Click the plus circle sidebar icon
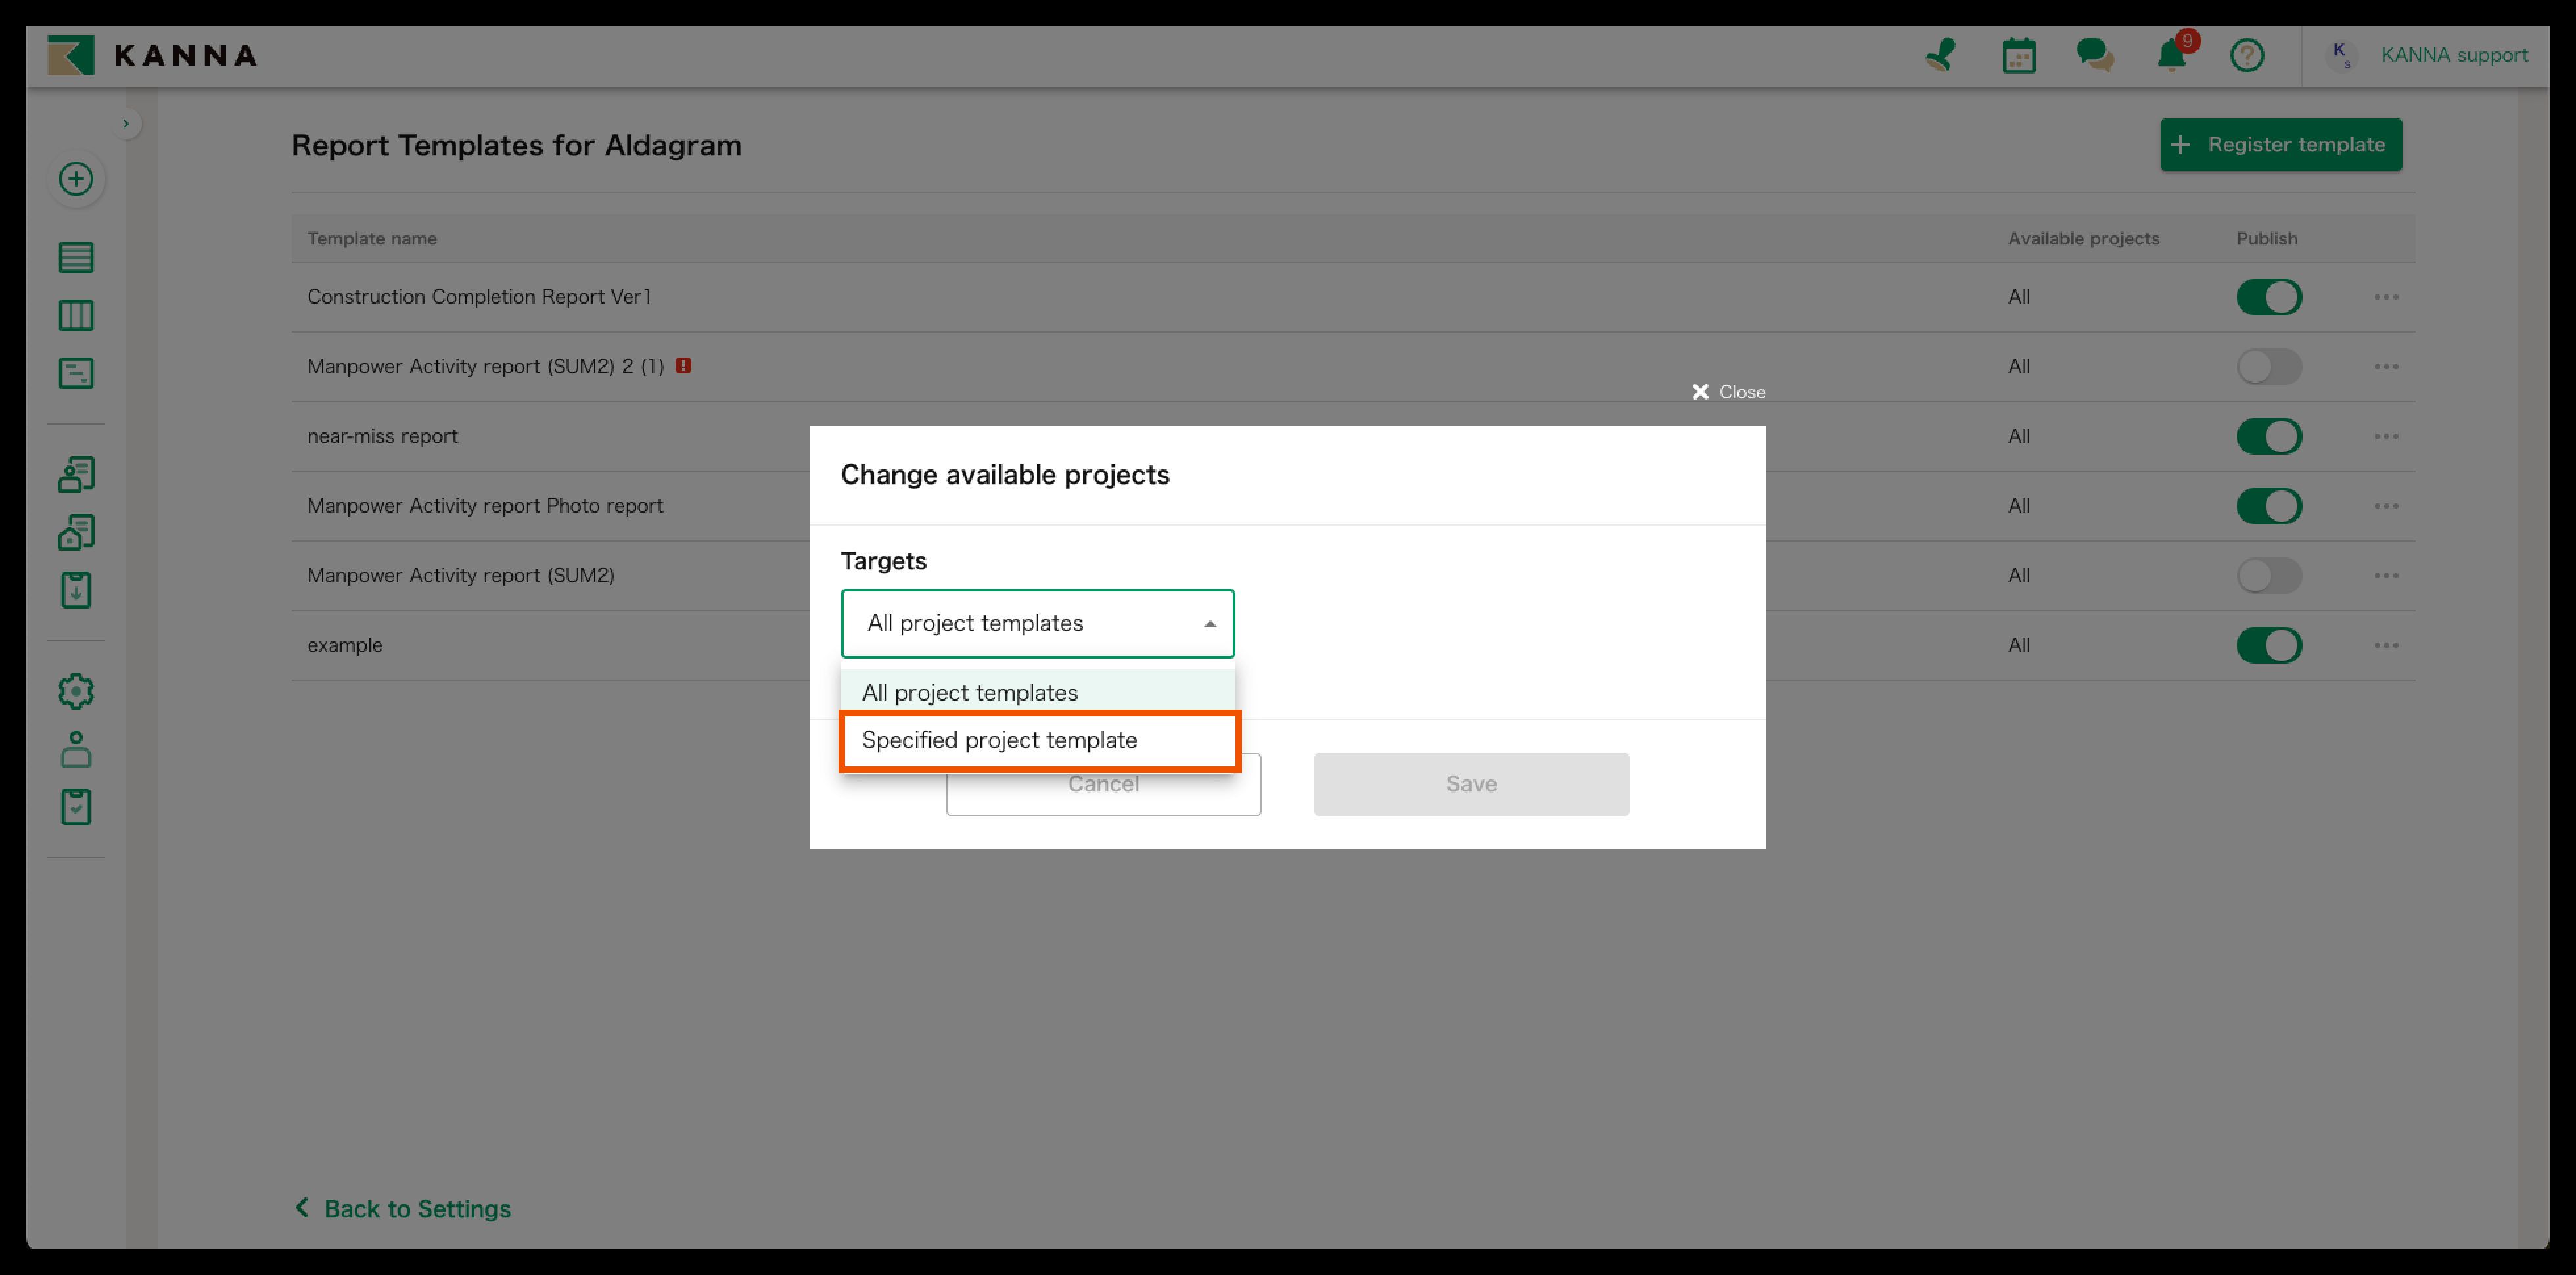This screenshot has width=2576, height=1275. click(x=76, y=179)
